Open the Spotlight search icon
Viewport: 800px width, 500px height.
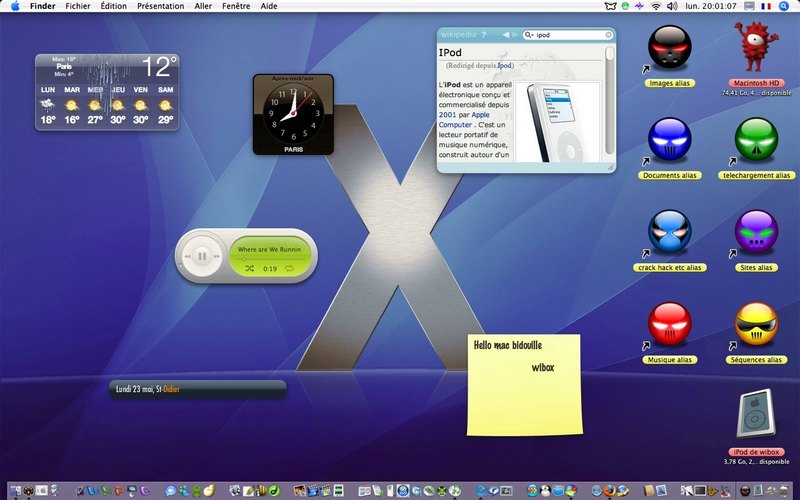tap(784, 6)
